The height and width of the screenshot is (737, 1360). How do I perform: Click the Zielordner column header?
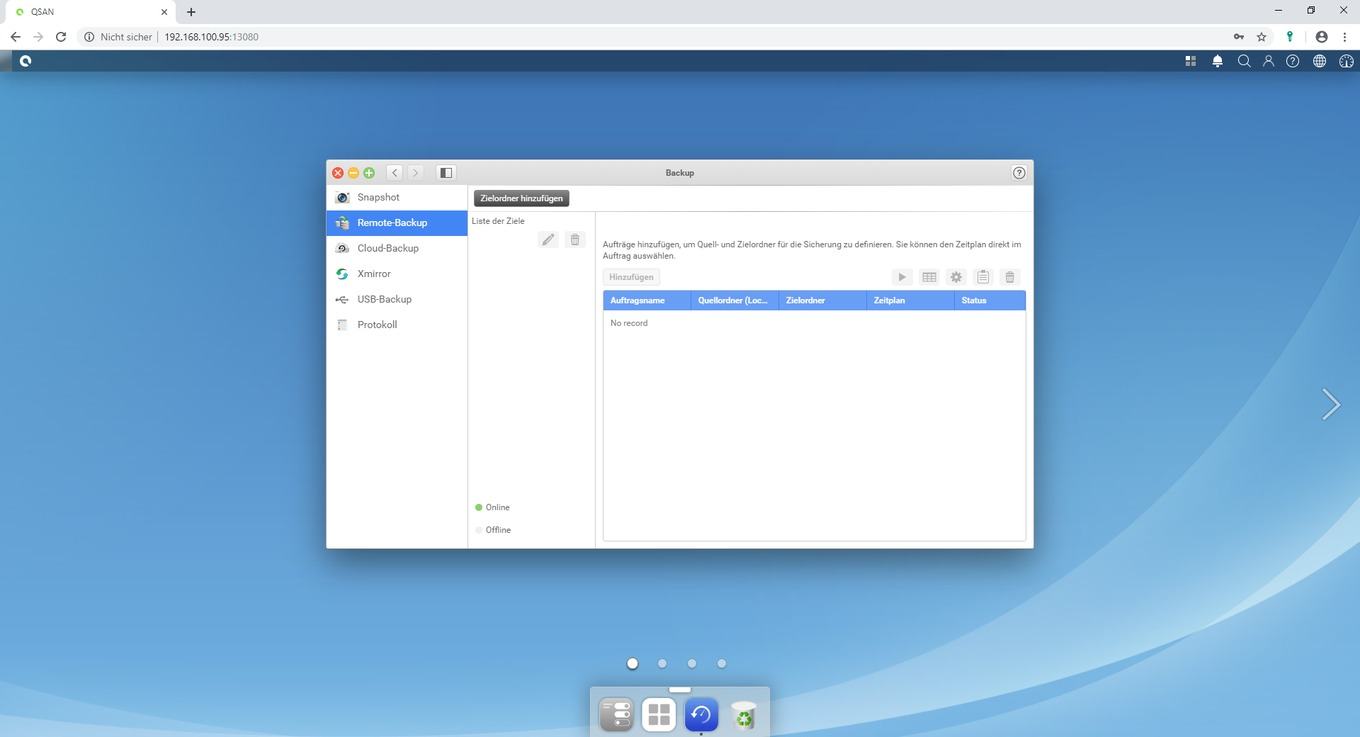(x=822, y=300)
